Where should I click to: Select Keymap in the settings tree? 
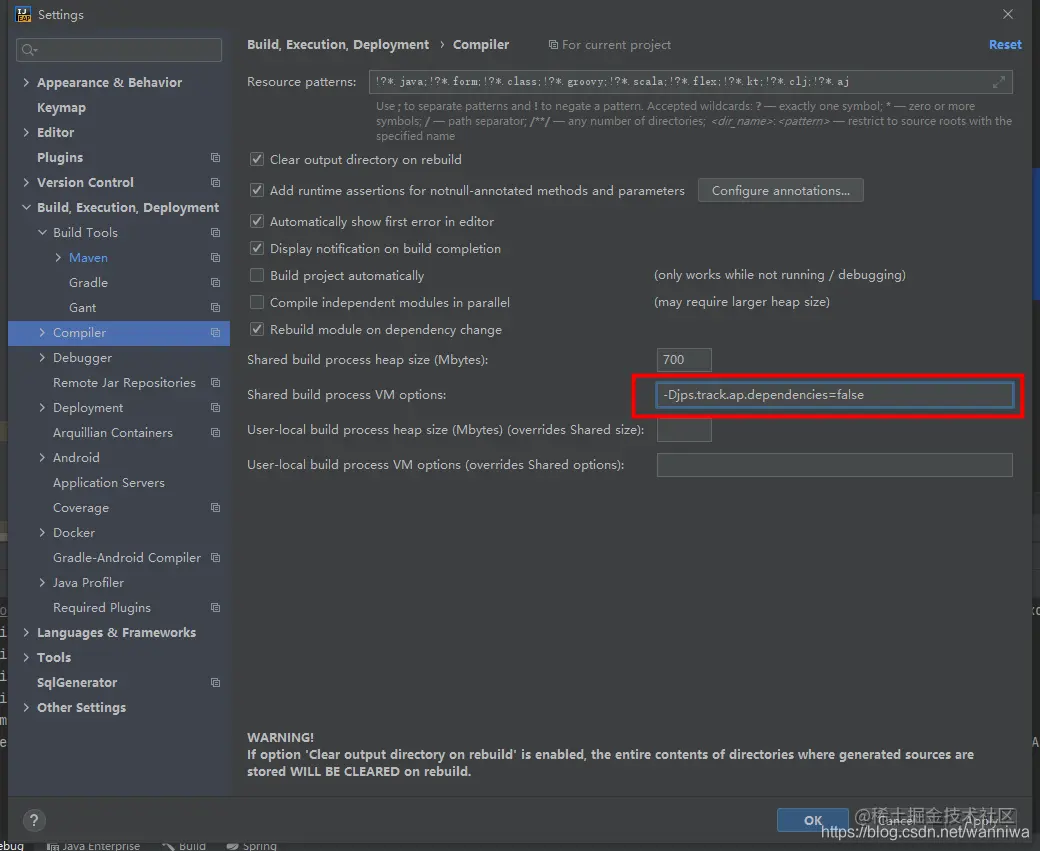[61, 107]
